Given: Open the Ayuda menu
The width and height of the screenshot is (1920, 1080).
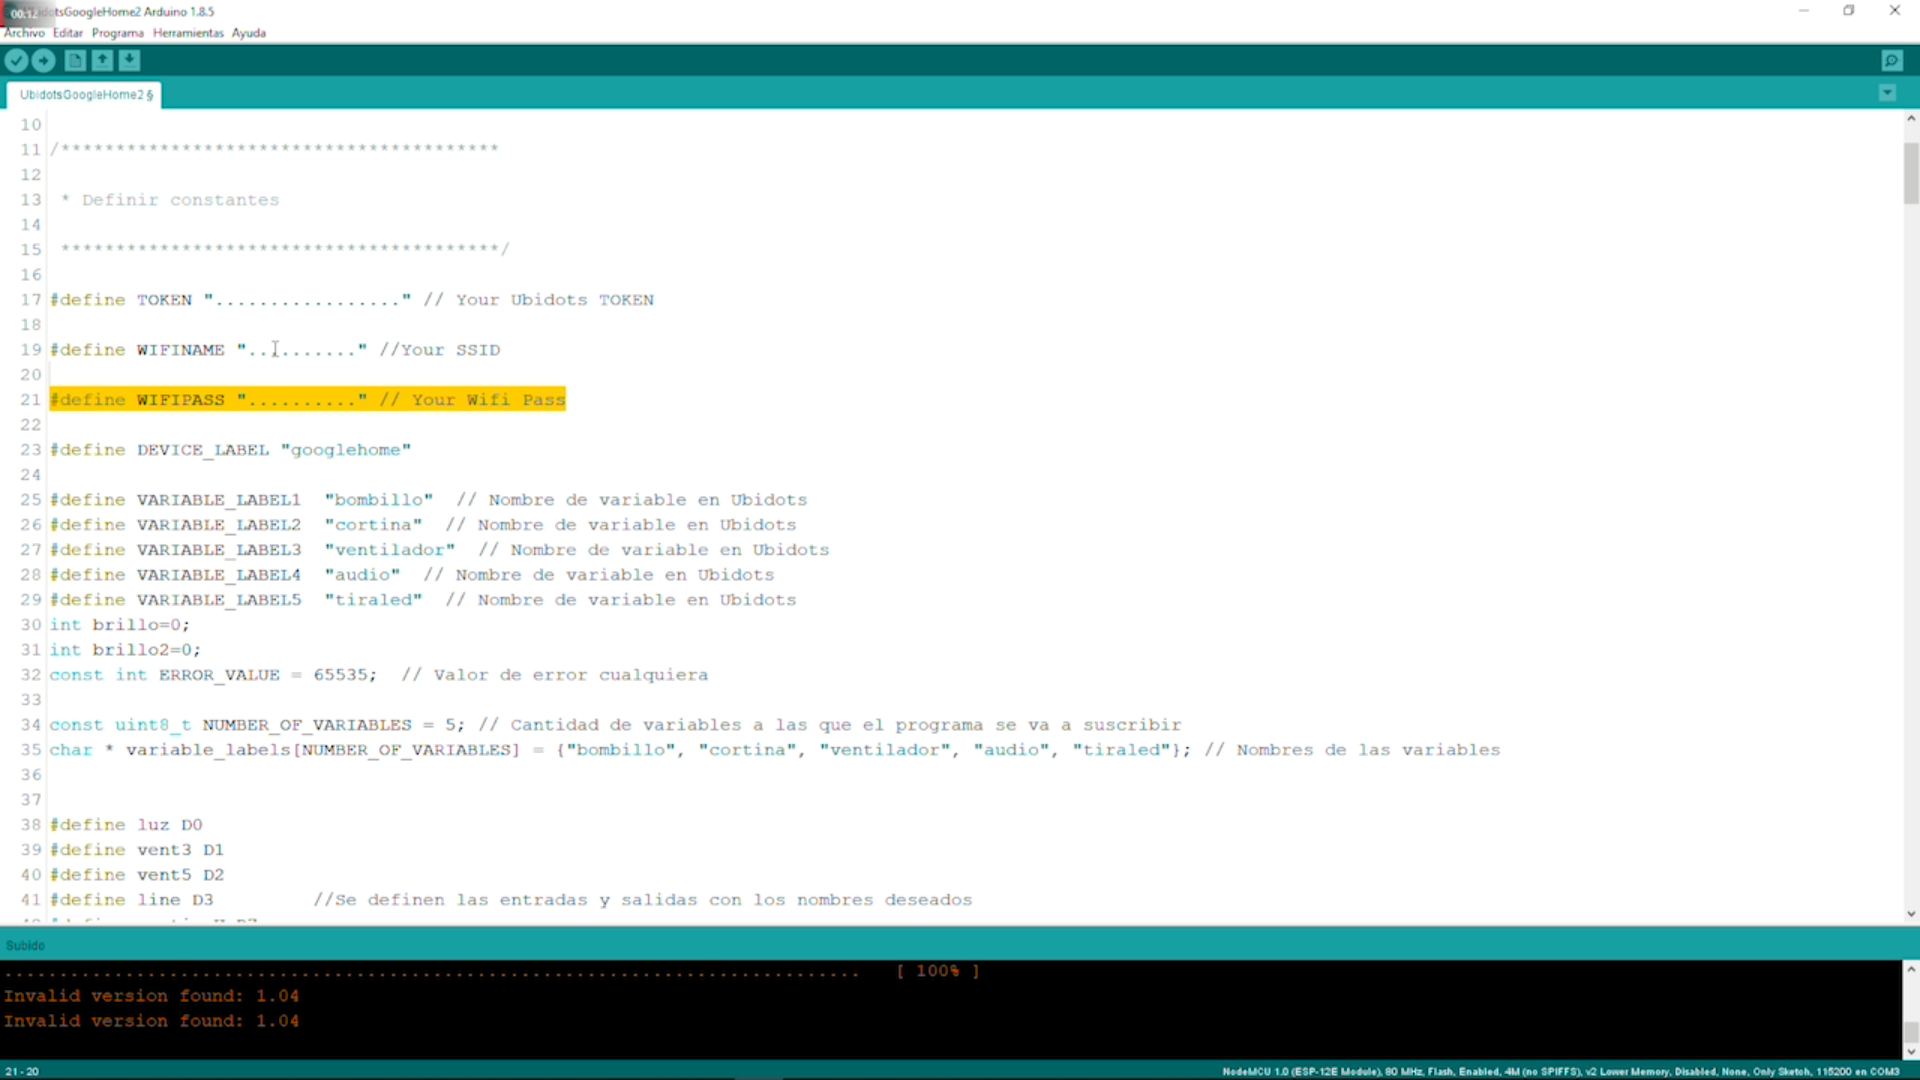Looking at the screenshot, I should [249, 33].
